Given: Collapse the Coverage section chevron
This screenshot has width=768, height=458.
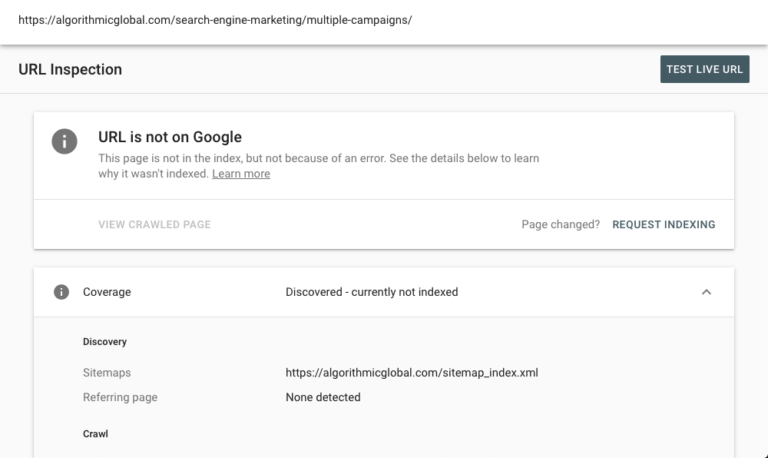Looking at the screenshot, I should click(706, 292).
